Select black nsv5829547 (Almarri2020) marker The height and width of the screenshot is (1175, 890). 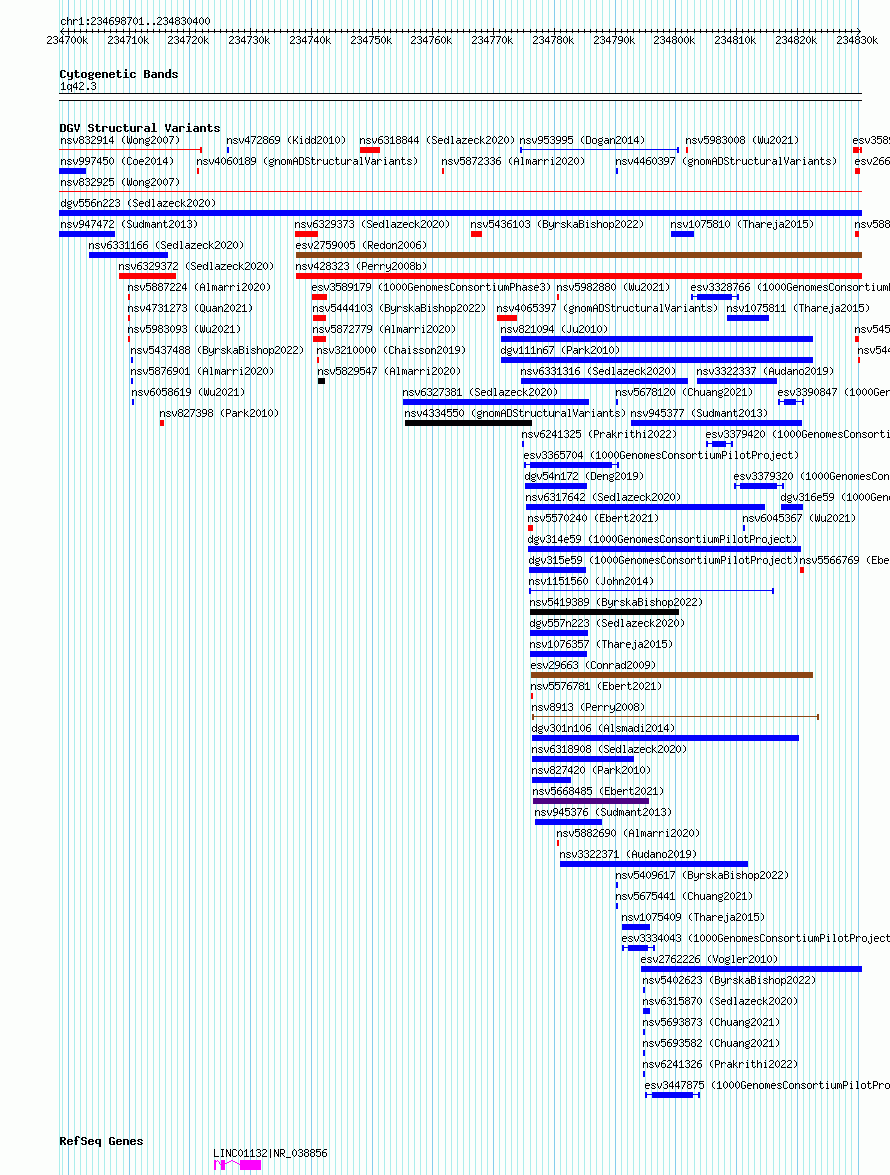tap(321, 381)
